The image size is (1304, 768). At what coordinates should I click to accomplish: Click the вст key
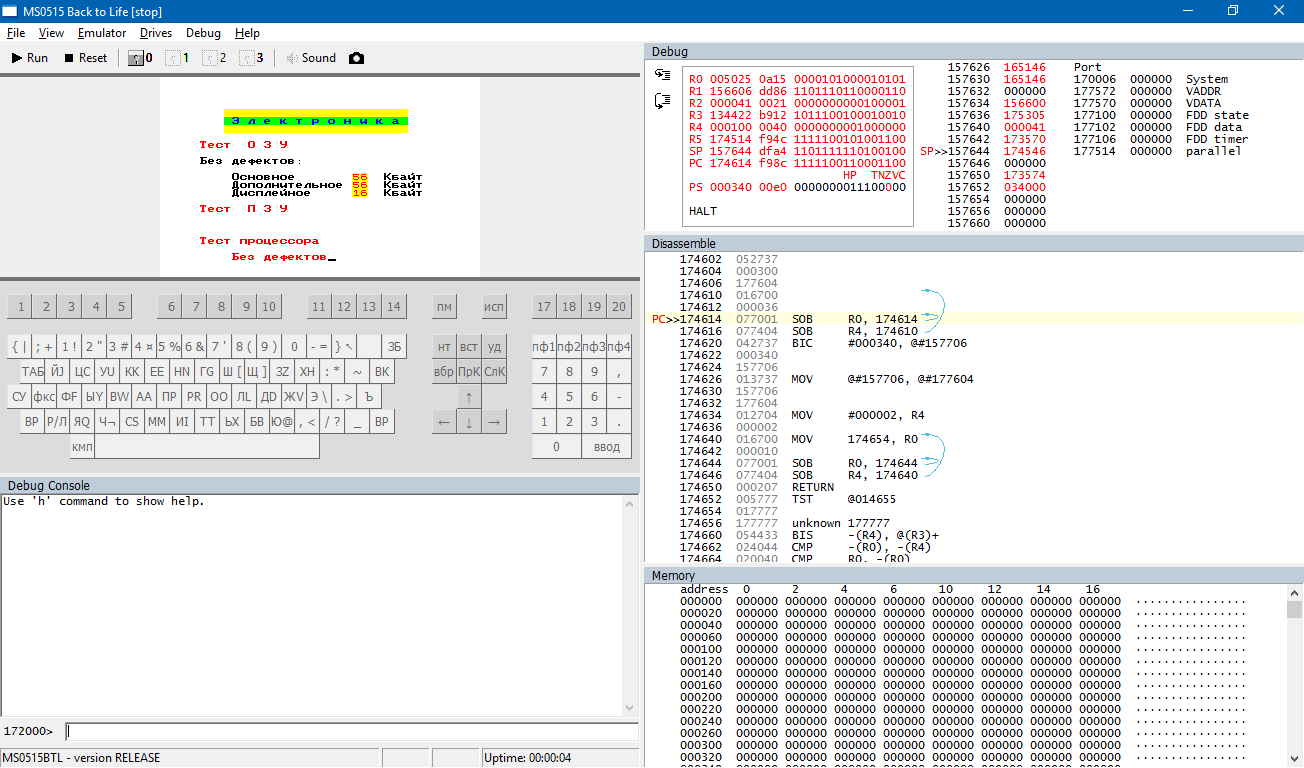coord(469,347)
